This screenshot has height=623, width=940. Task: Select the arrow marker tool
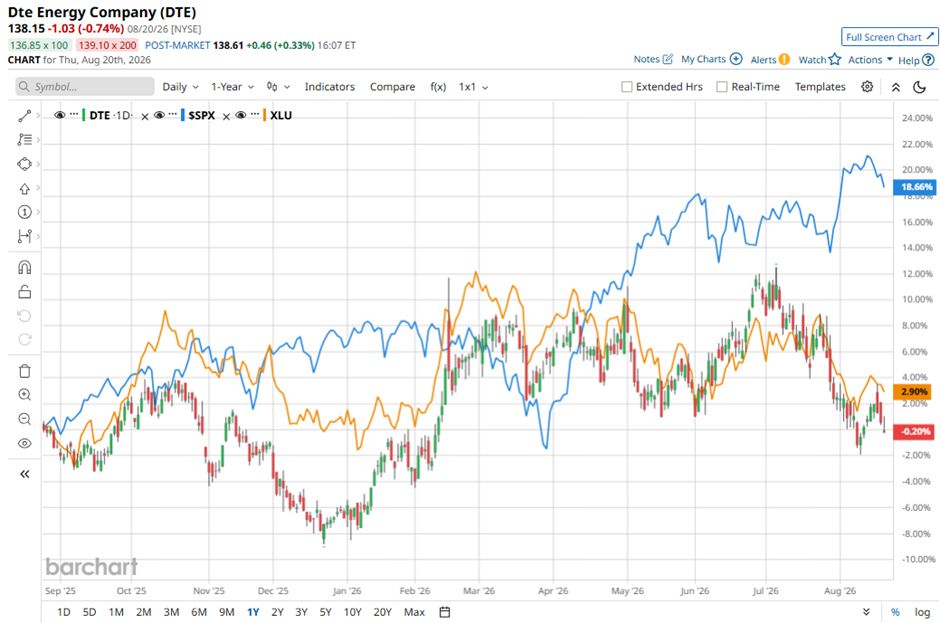click(25, 188)
